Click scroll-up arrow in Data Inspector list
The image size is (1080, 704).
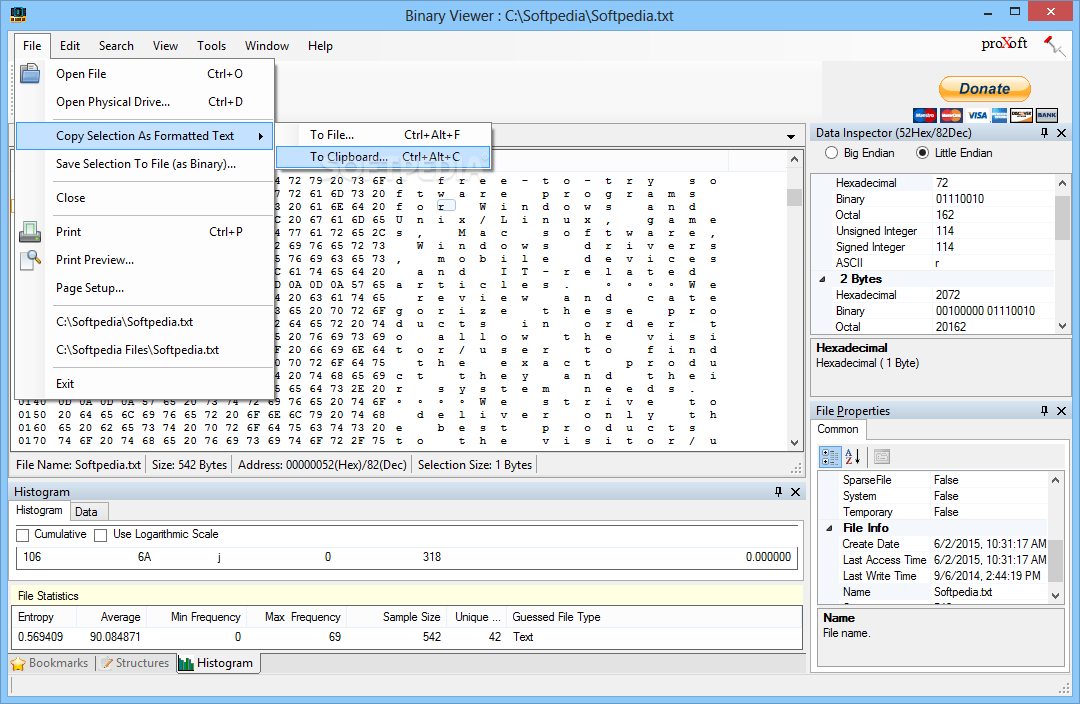coord(1061,183)
